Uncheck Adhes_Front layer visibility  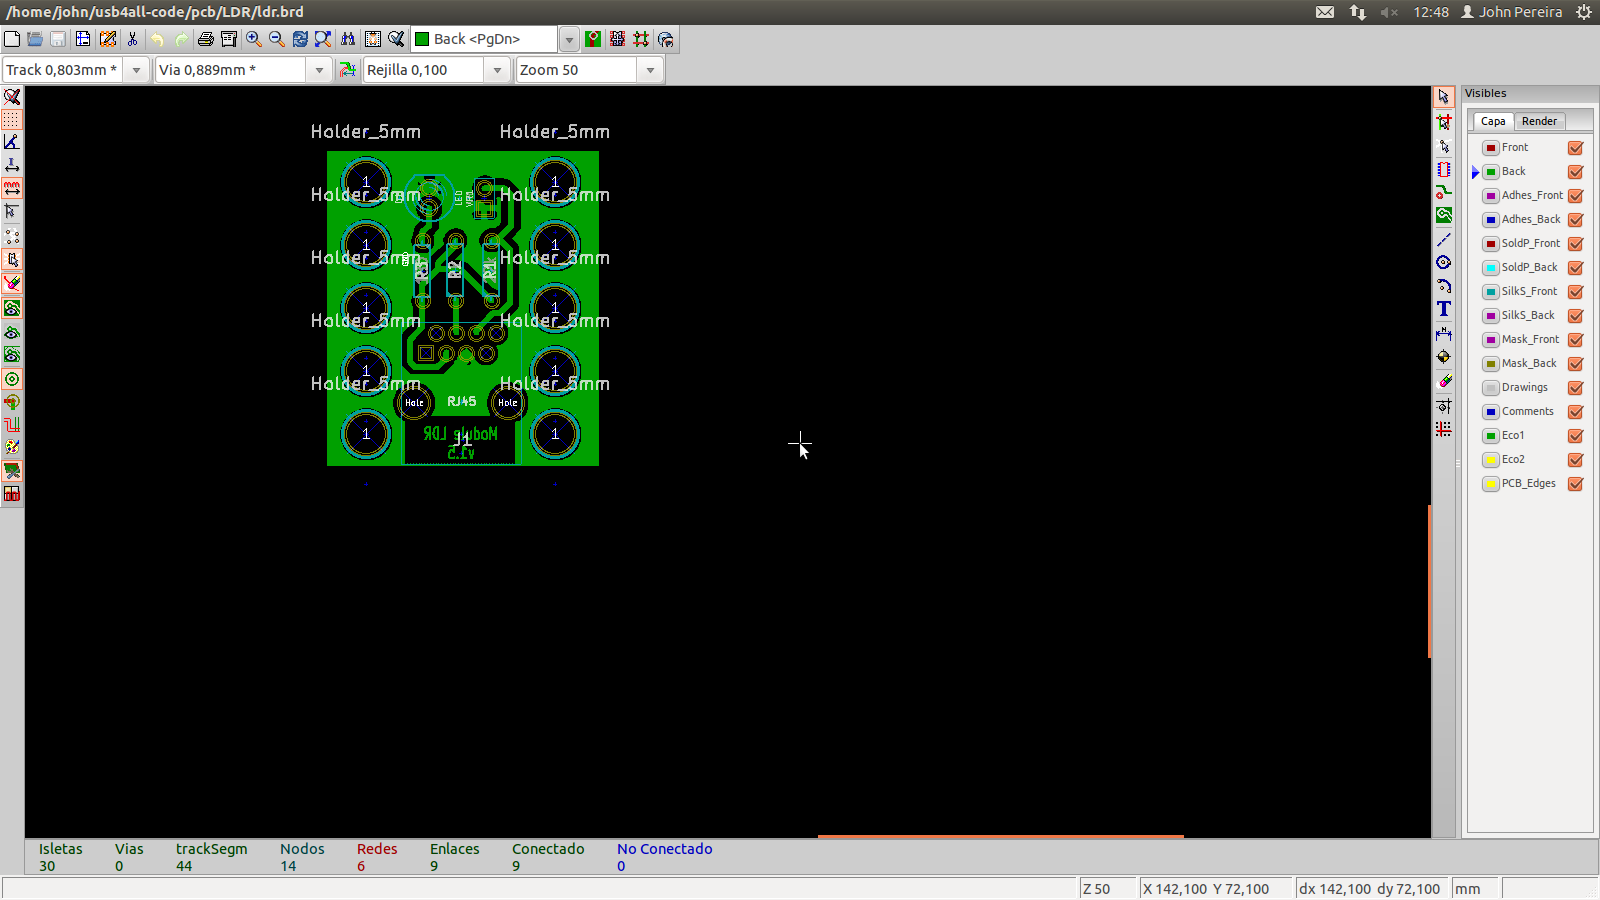(x=1576, y=196)
